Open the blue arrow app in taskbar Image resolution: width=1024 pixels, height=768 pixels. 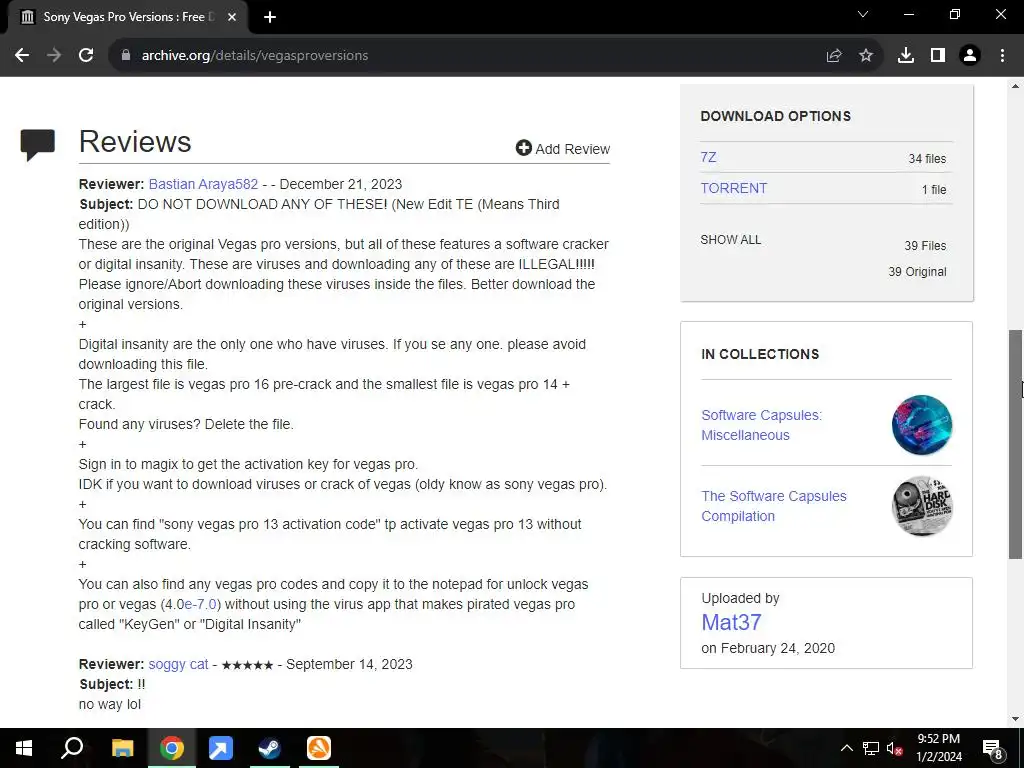[221, 748]
